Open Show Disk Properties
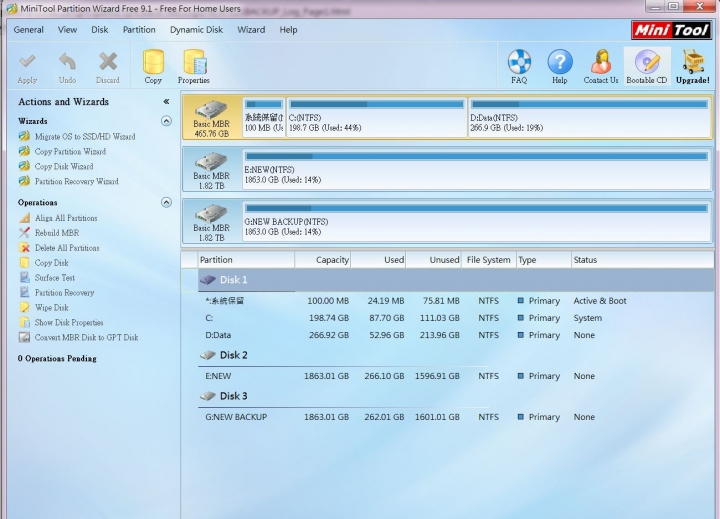The width and height of the screenshot is (720, 519). [69, 322]
